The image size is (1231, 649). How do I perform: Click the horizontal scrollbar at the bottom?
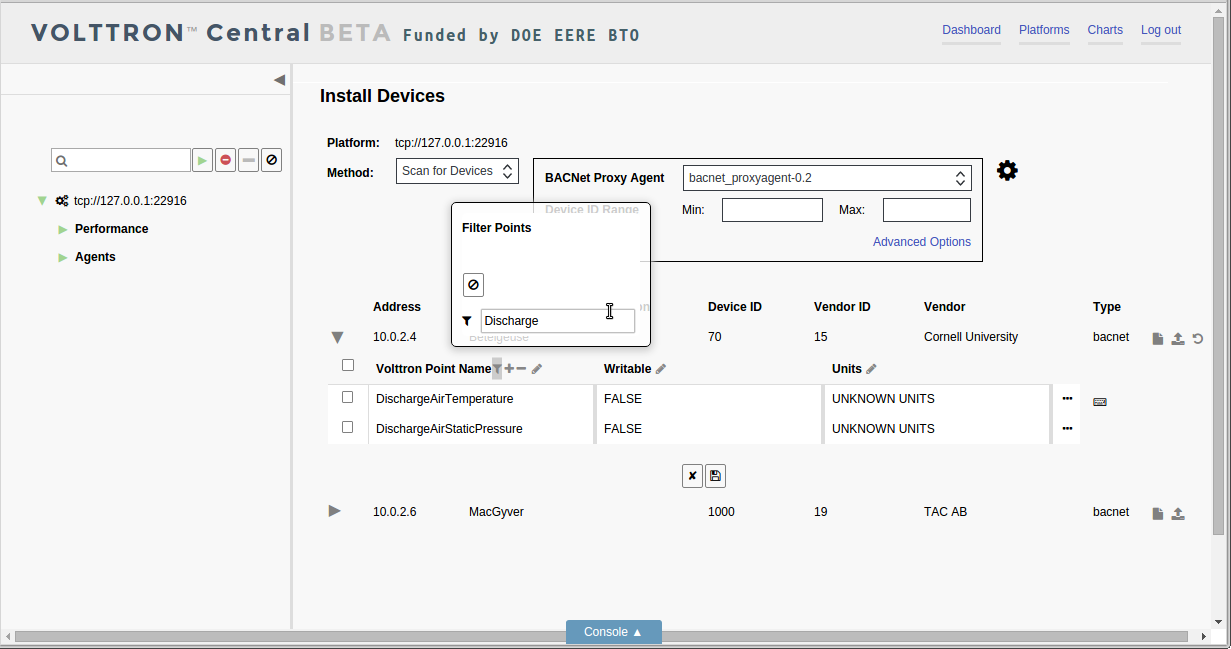coord(600,636)
